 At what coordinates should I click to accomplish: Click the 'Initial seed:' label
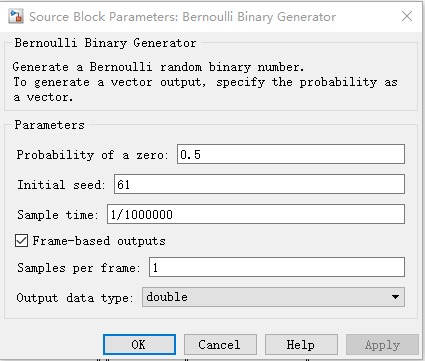(x=61, y=185)
